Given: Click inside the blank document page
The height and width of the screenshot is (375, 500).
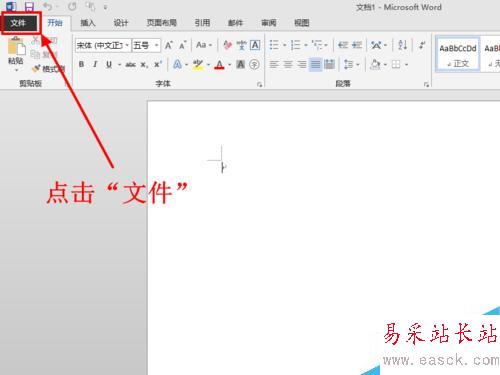Looking at the screenshot, I should tap(323, 237).
